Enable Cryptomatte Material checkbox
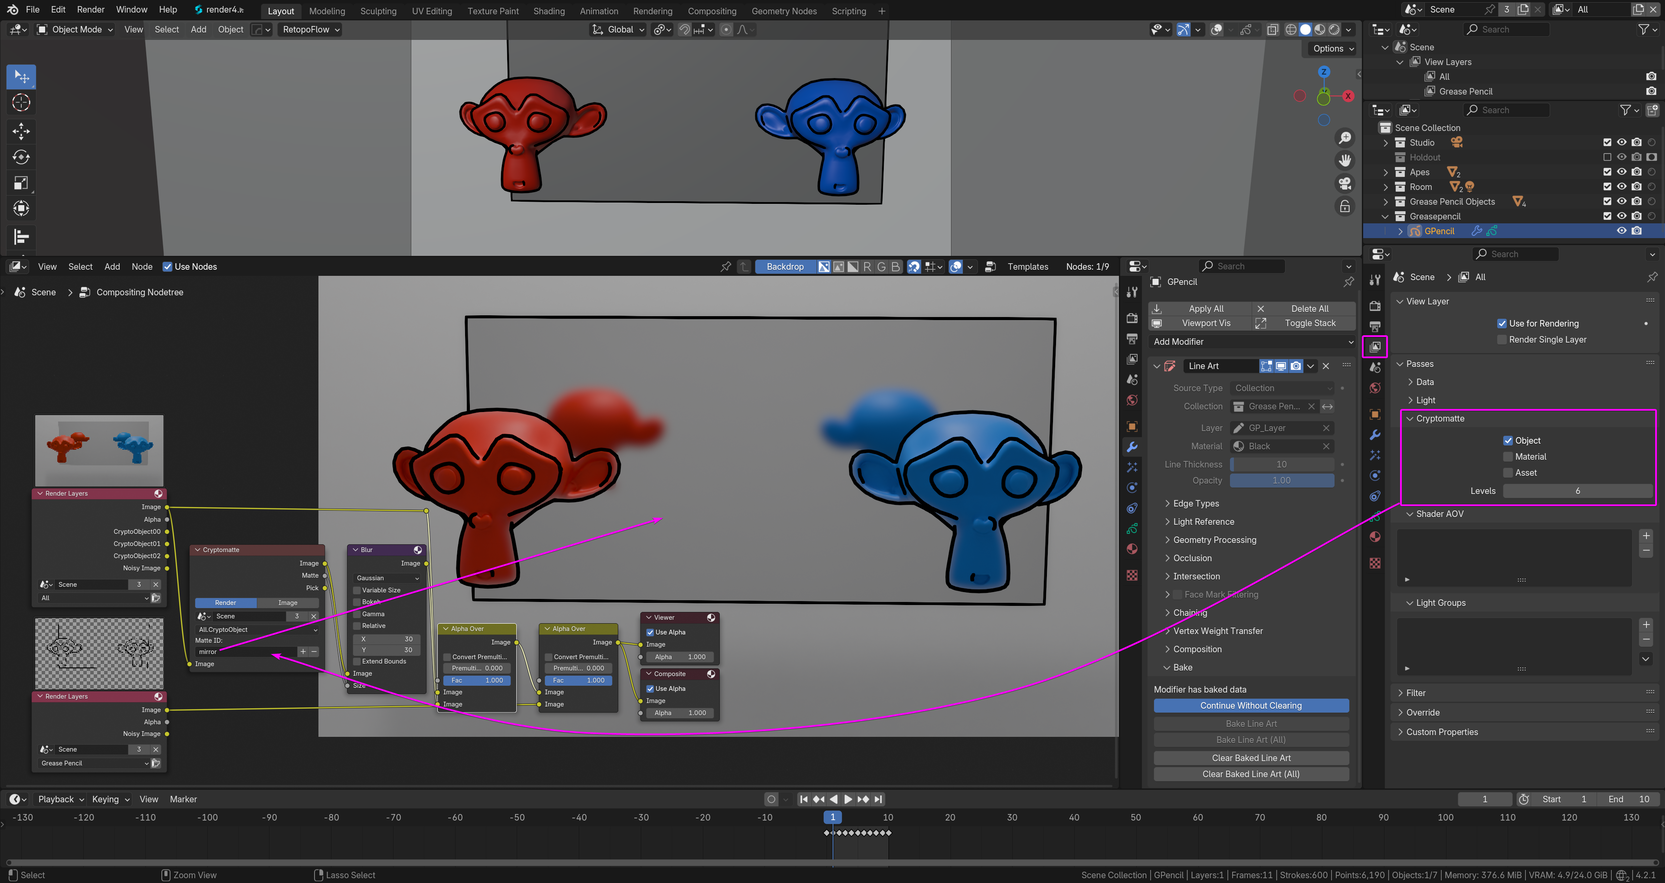The image size is (1665, 883). tap(1508, 457)
